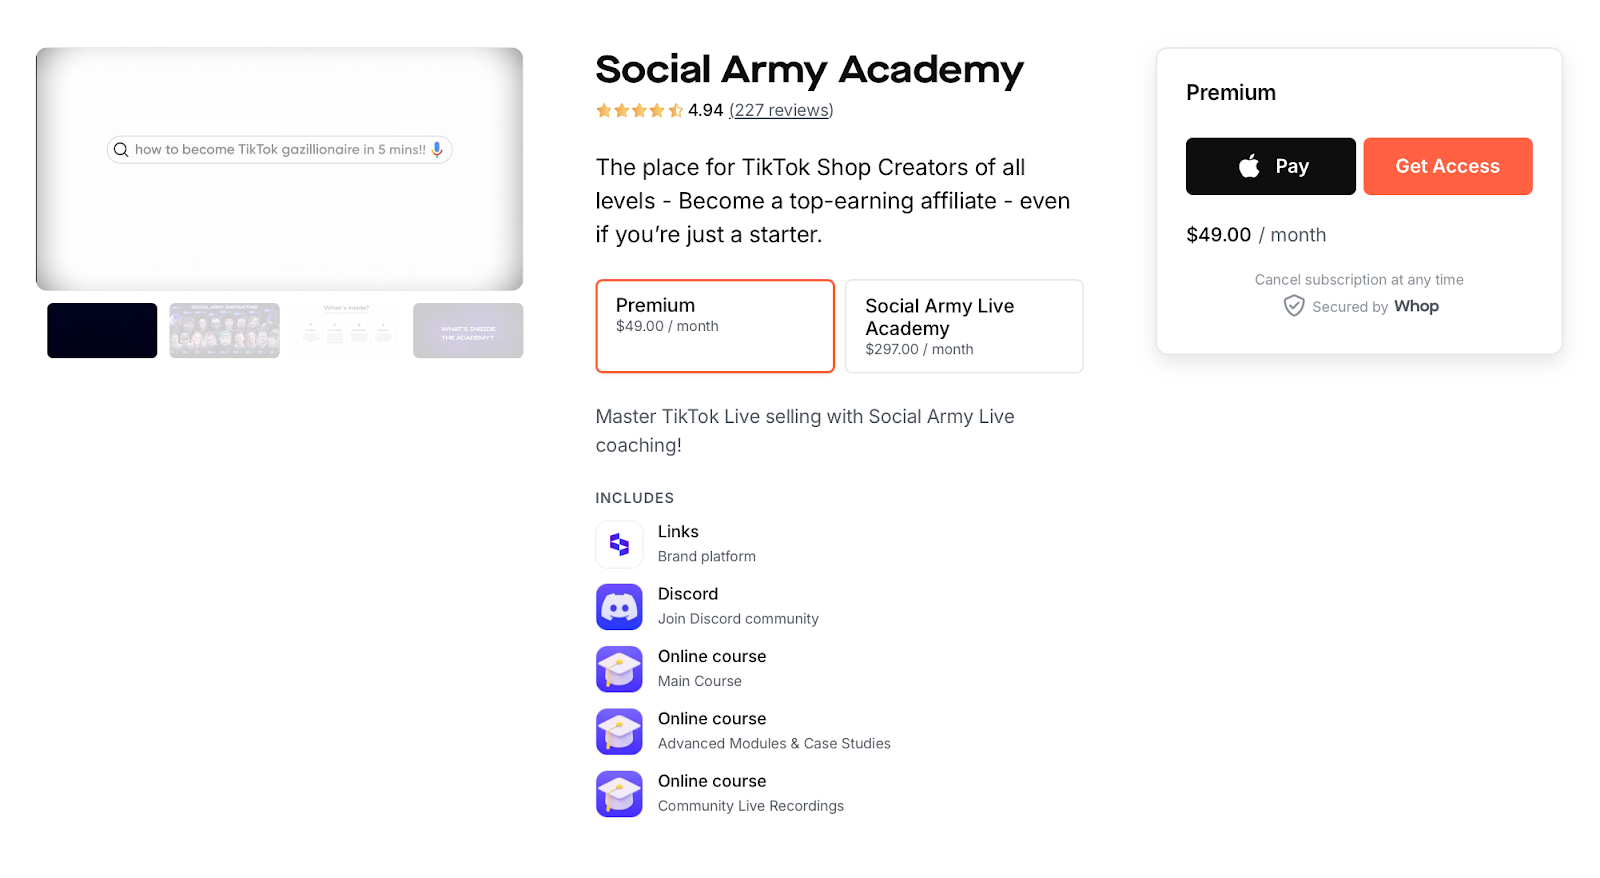1600x878 pixels.
Task: Click the magnifying glass search icon
Action: (121, 149)
